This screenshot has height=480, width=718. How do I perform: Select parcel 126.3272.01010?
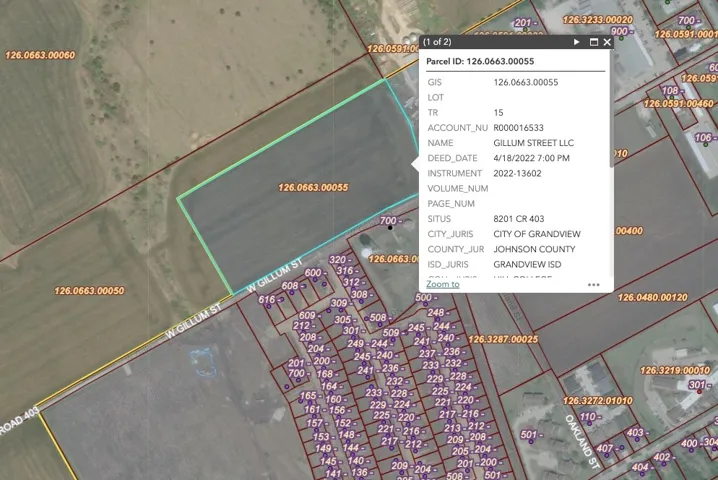coord(598,401)
